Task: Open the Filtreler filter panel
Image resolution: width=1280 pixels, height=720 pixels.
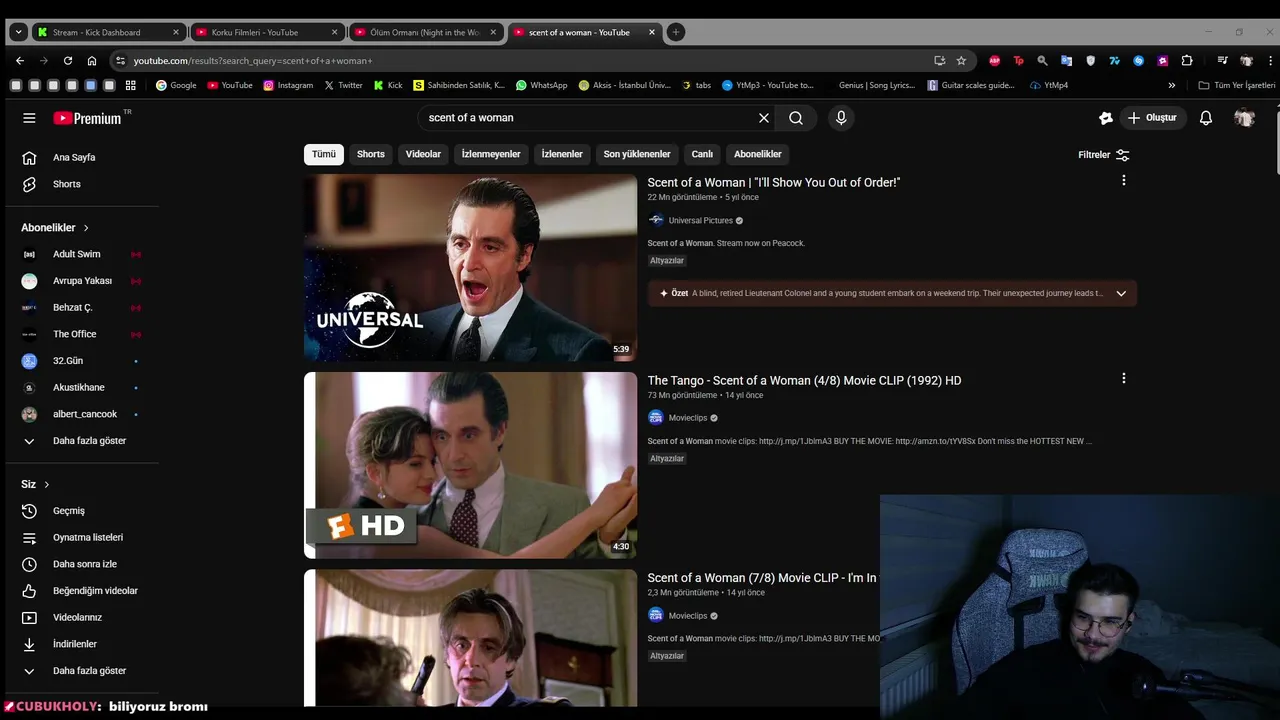Action: [1104, 155]
